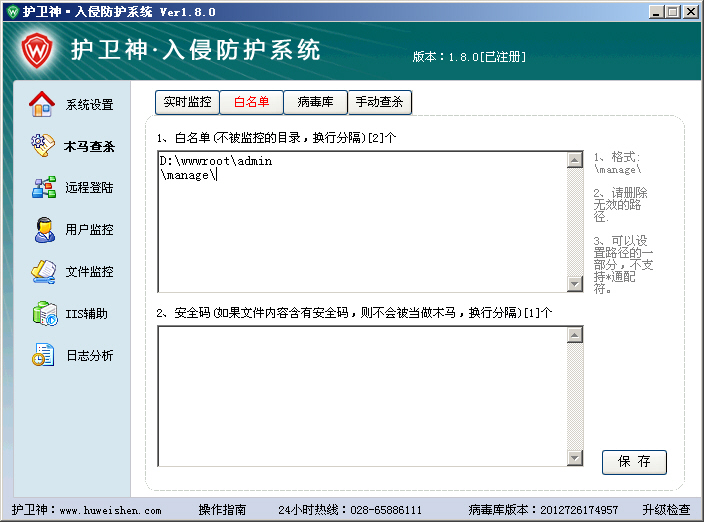Open the 手动查杀 tab

pos(380,102)
